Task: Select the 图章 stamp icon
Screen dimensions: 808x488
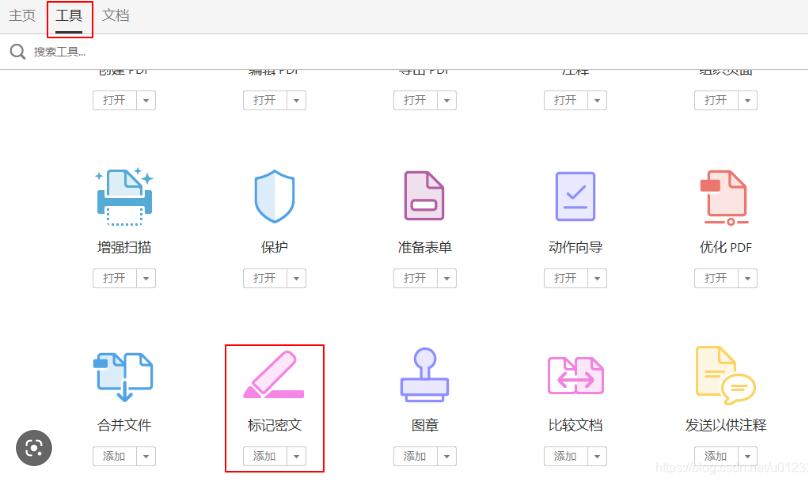Action: (x=425, y=375)
